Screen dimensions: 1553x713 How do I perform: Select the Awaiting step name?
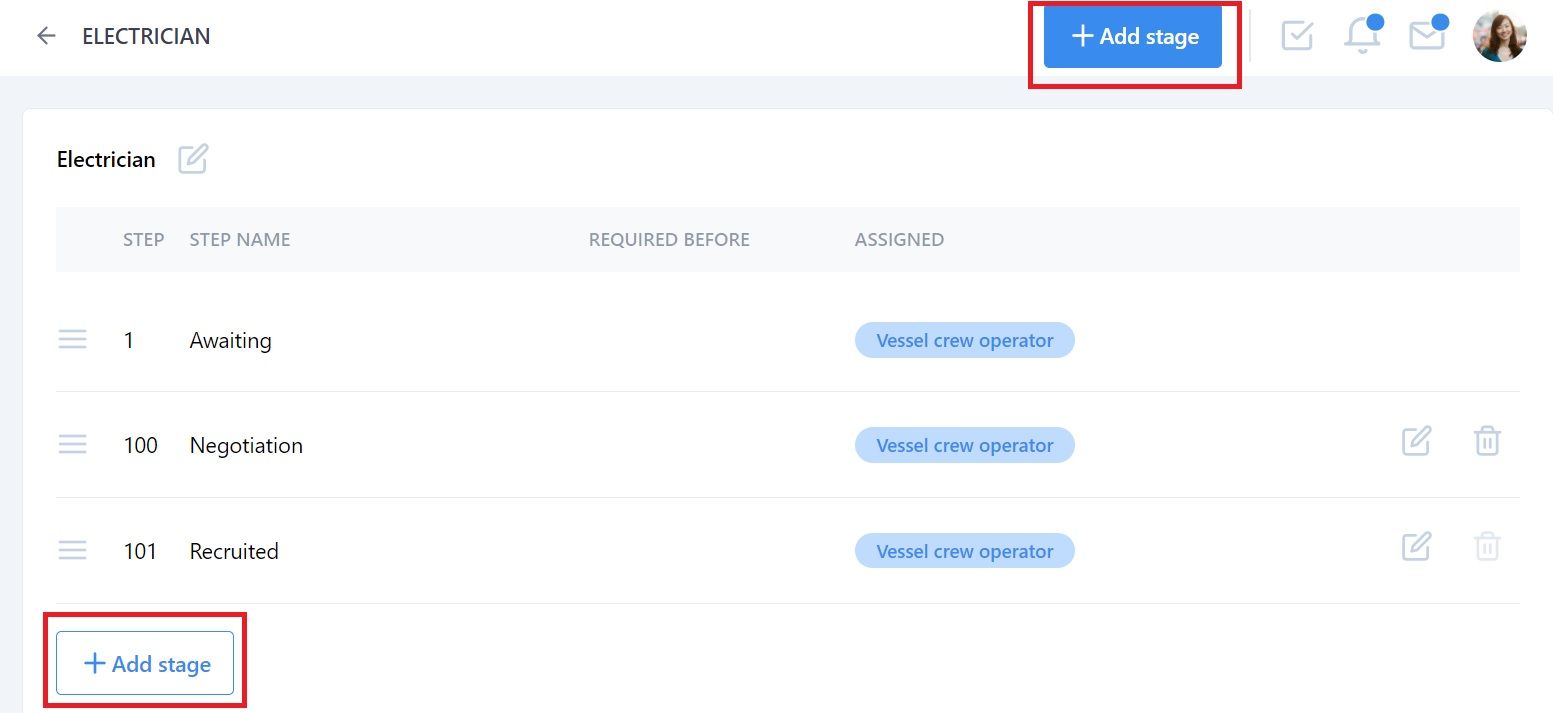[230, 340]
